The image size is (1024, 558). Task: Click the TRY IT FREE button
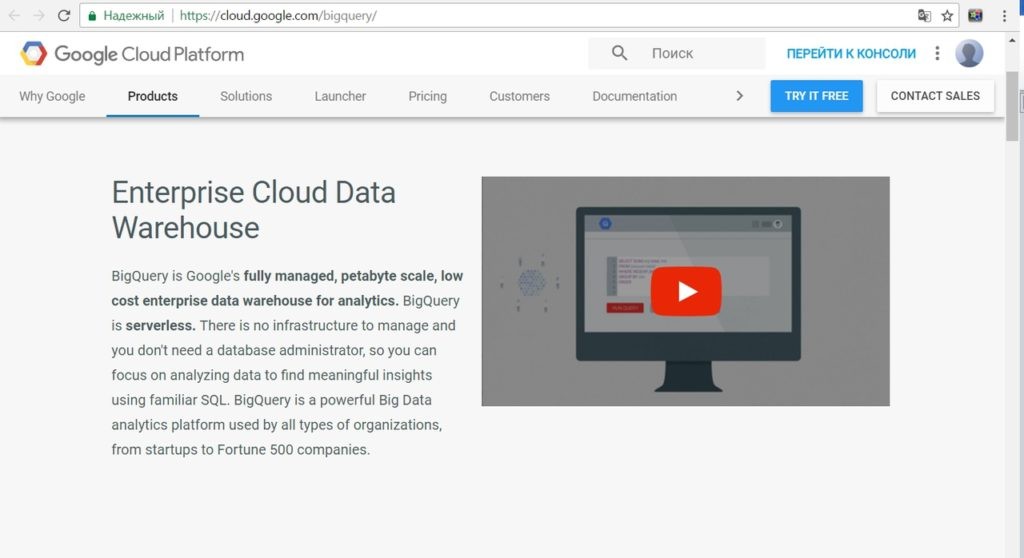coord(816,96)
